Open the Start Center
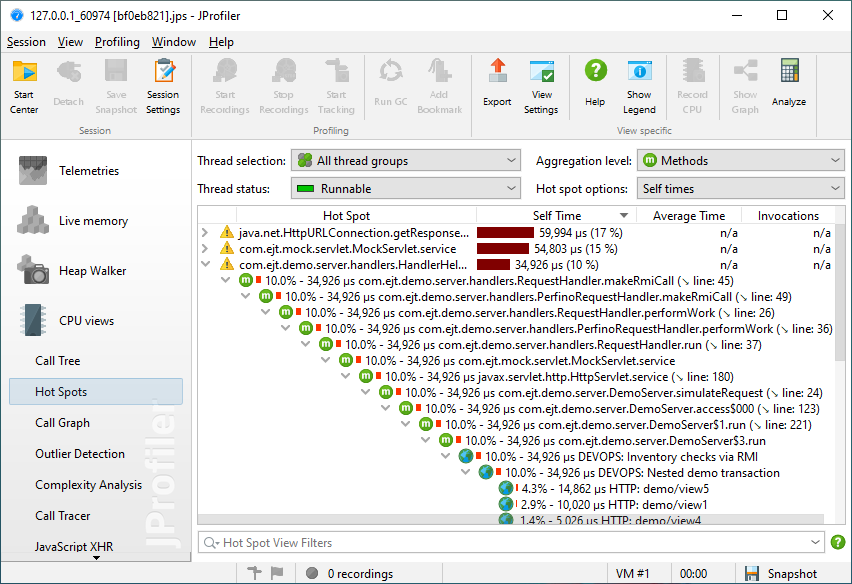This screenshot has width=852, height=584. 24,87
